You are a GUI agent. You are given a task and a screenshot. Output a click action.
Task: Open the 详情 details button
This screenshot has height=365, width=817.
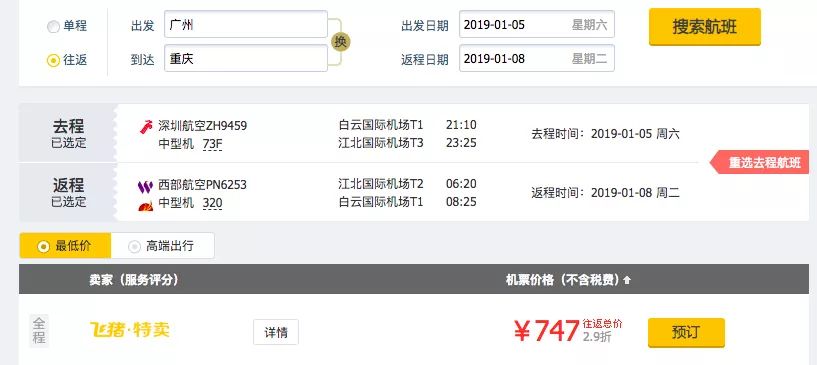point(276,332)
